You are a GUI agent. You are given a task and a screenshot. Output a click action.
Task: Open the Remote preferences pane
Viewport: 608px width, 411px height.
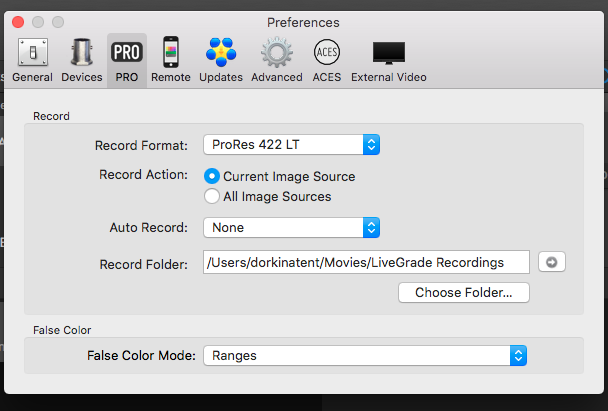[x=170, y=59]
